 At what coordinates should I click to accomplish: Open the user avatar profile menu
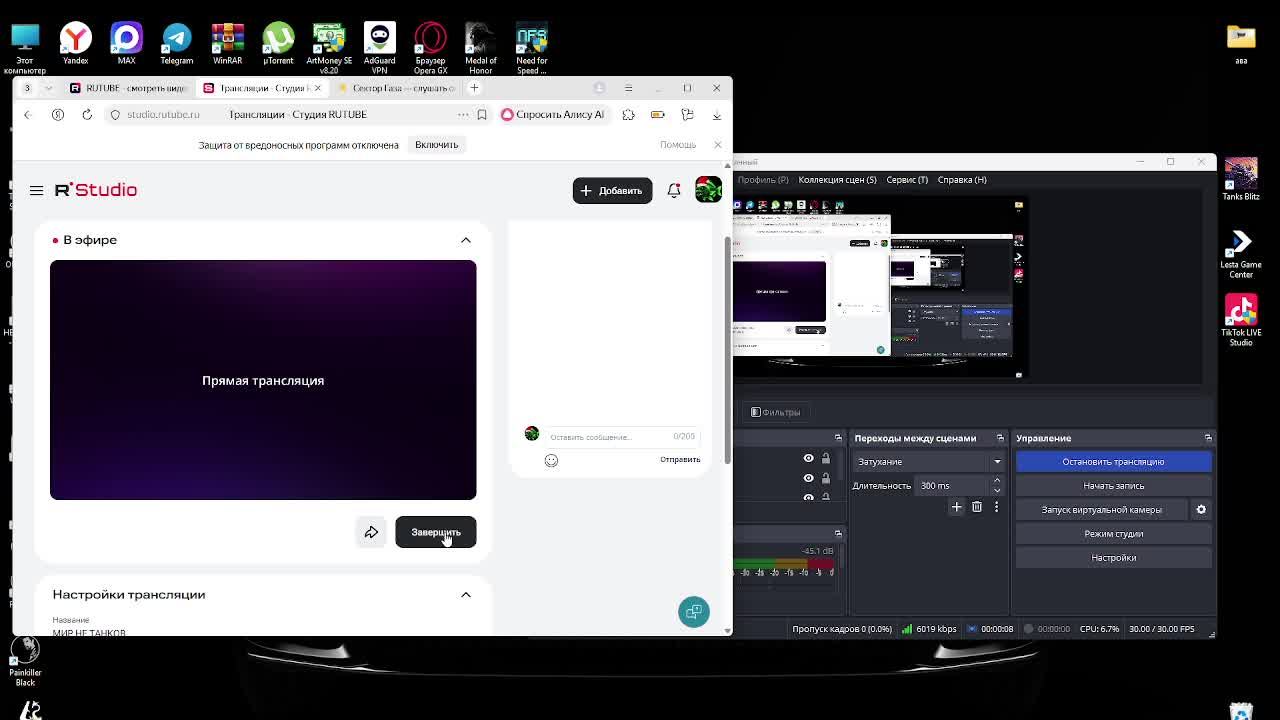click(x=708, y=190)
